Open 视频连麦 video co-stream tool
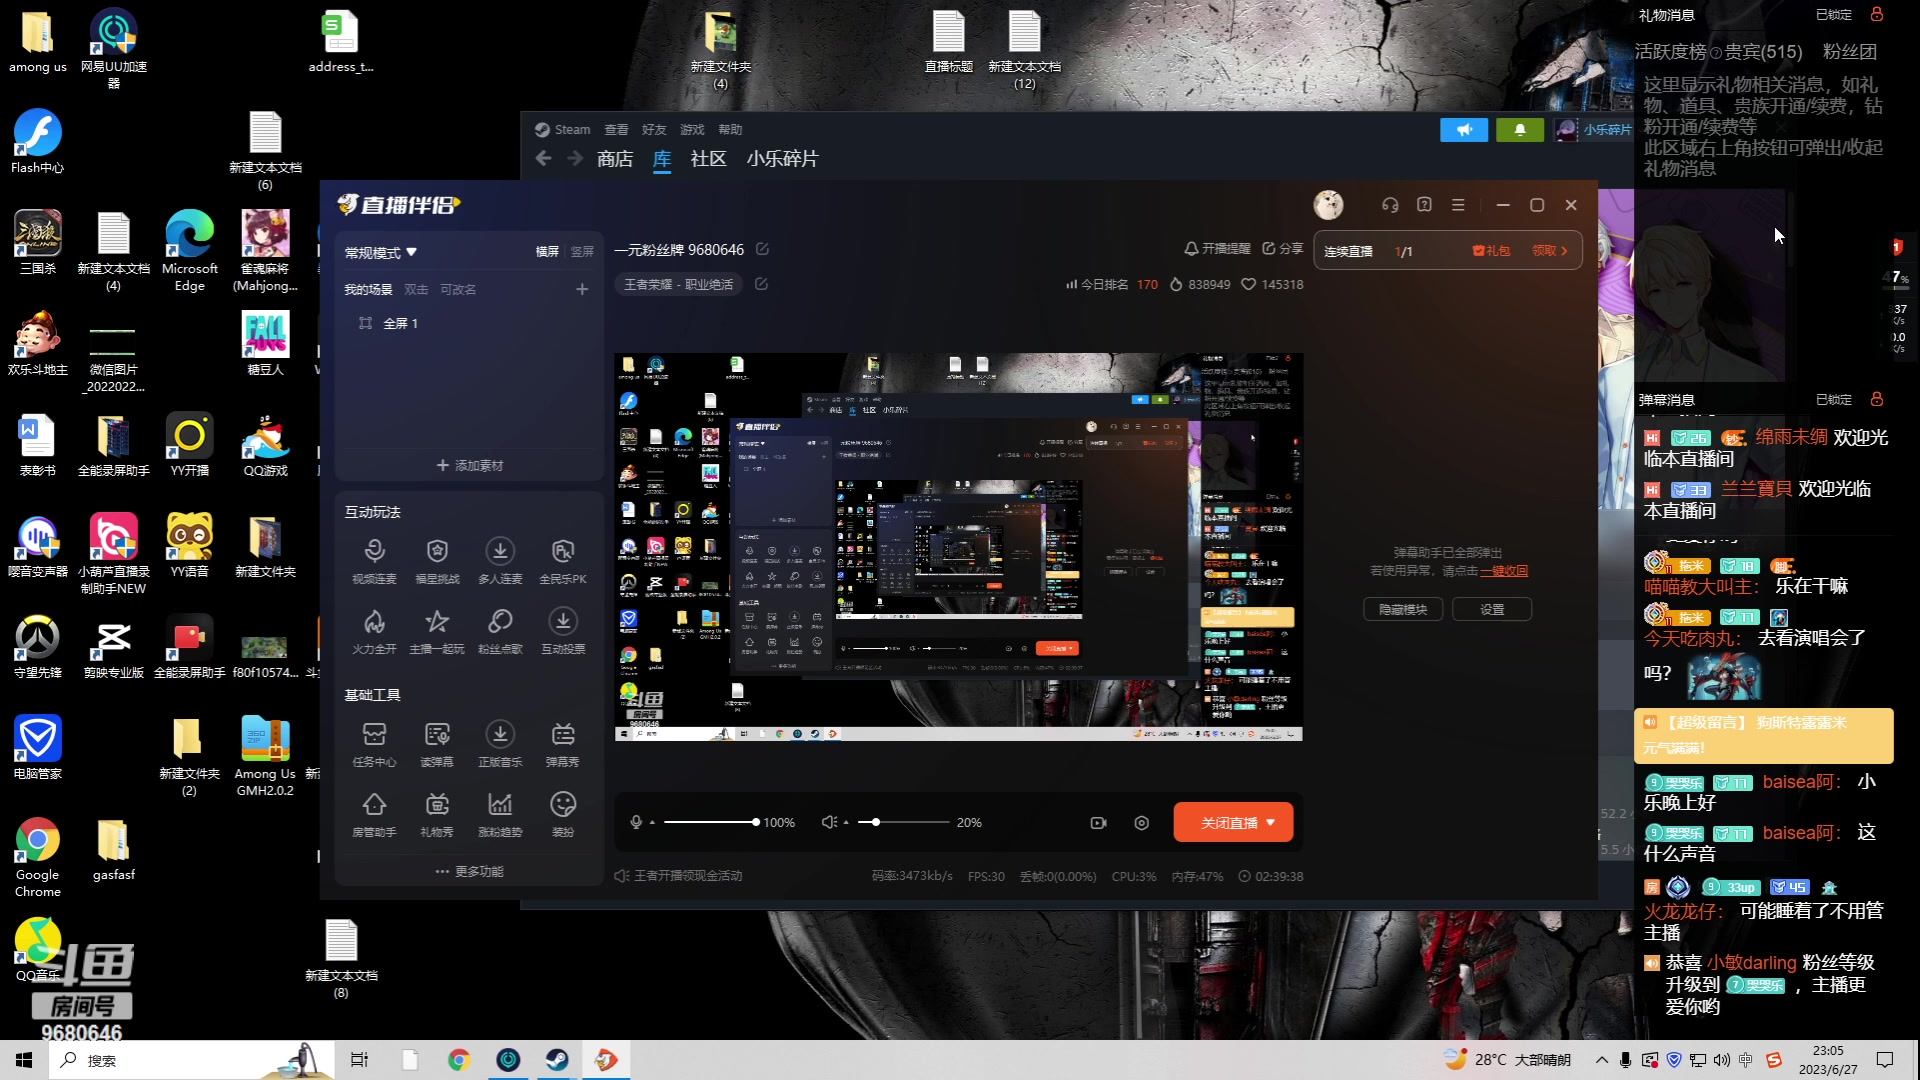The height and width of the screenshot is (1080, 1920). tap(374, 560)
